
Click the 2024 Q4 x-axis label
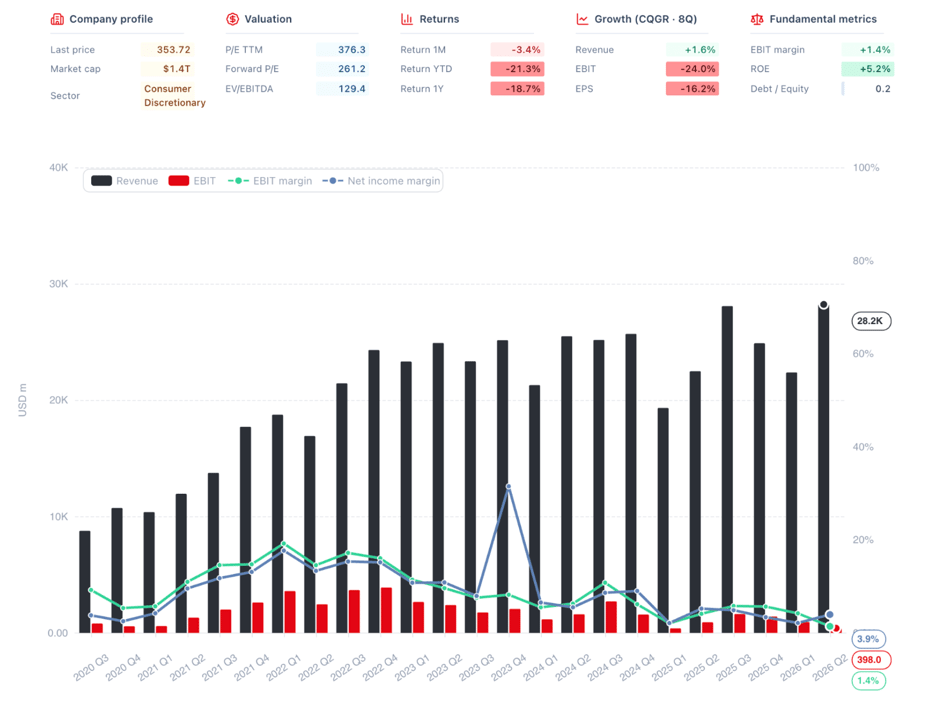[637, 667]
